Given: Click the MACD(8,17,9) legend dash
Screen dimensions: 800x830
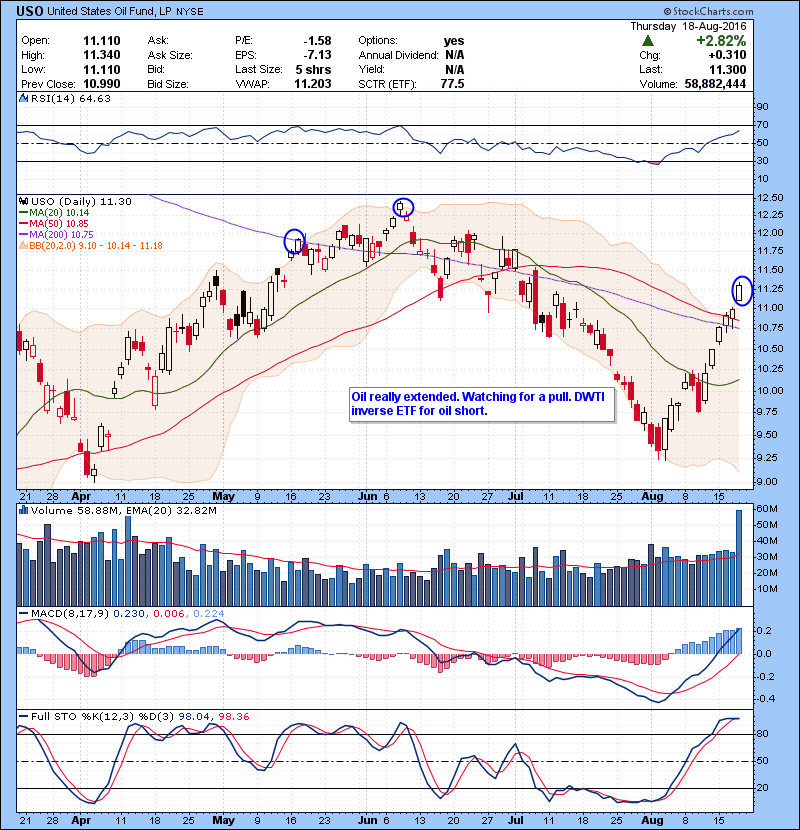Looking at the screenshot, I should click(x=23, y=614).
